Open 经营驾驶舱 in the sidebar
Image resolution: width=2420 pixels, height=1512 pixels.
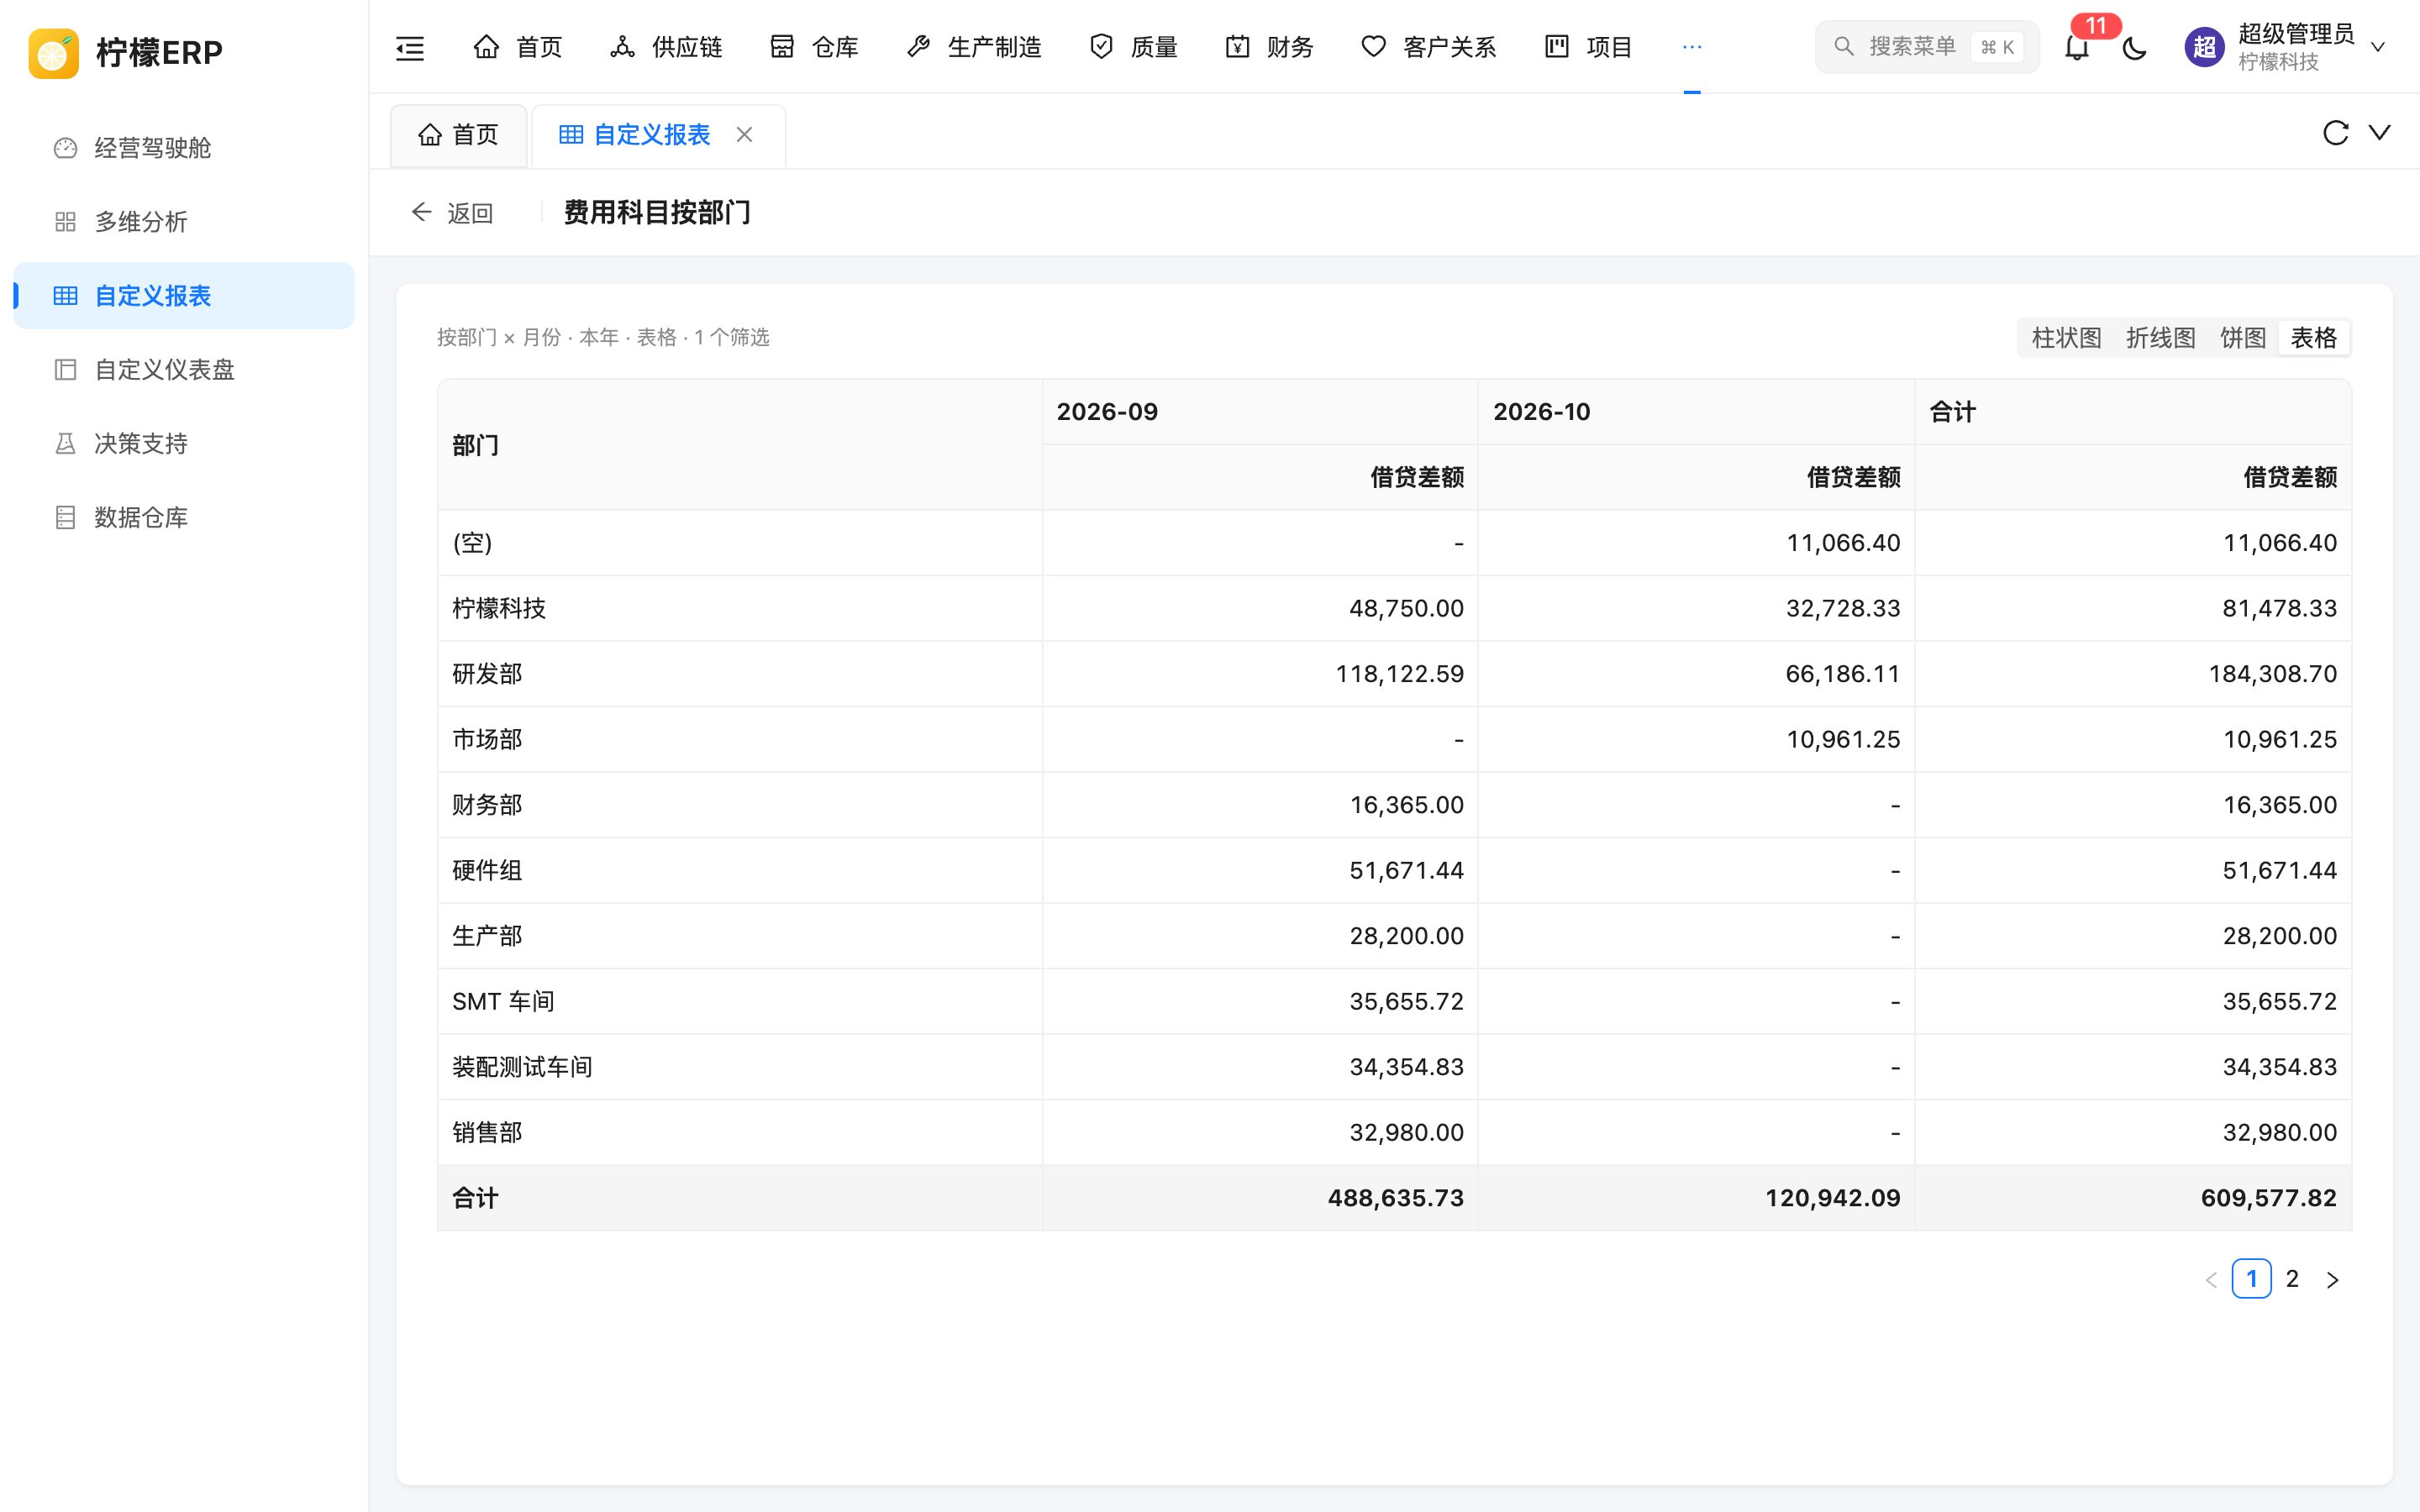(x=184, y=148)
